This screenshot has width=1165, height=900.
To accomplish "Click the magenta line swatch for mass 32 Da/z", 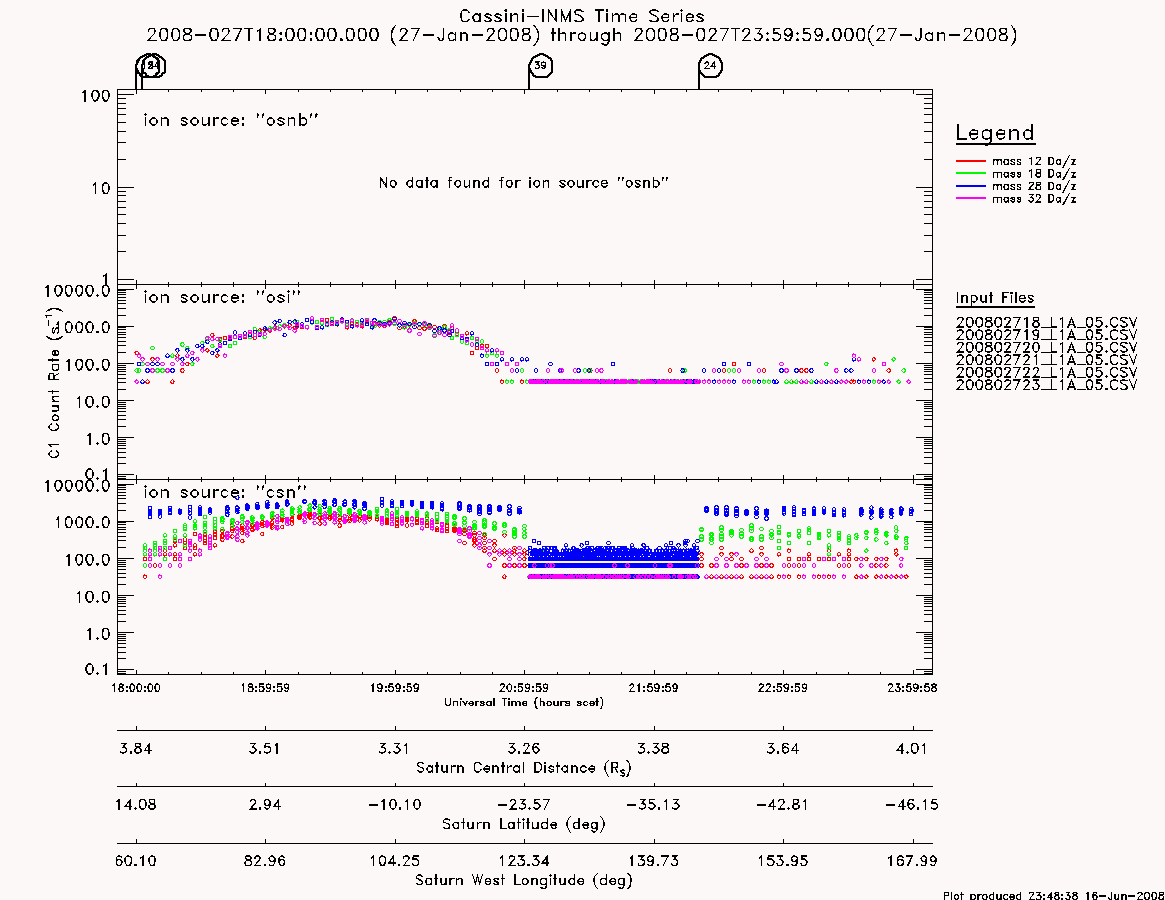I will [970, 198].
